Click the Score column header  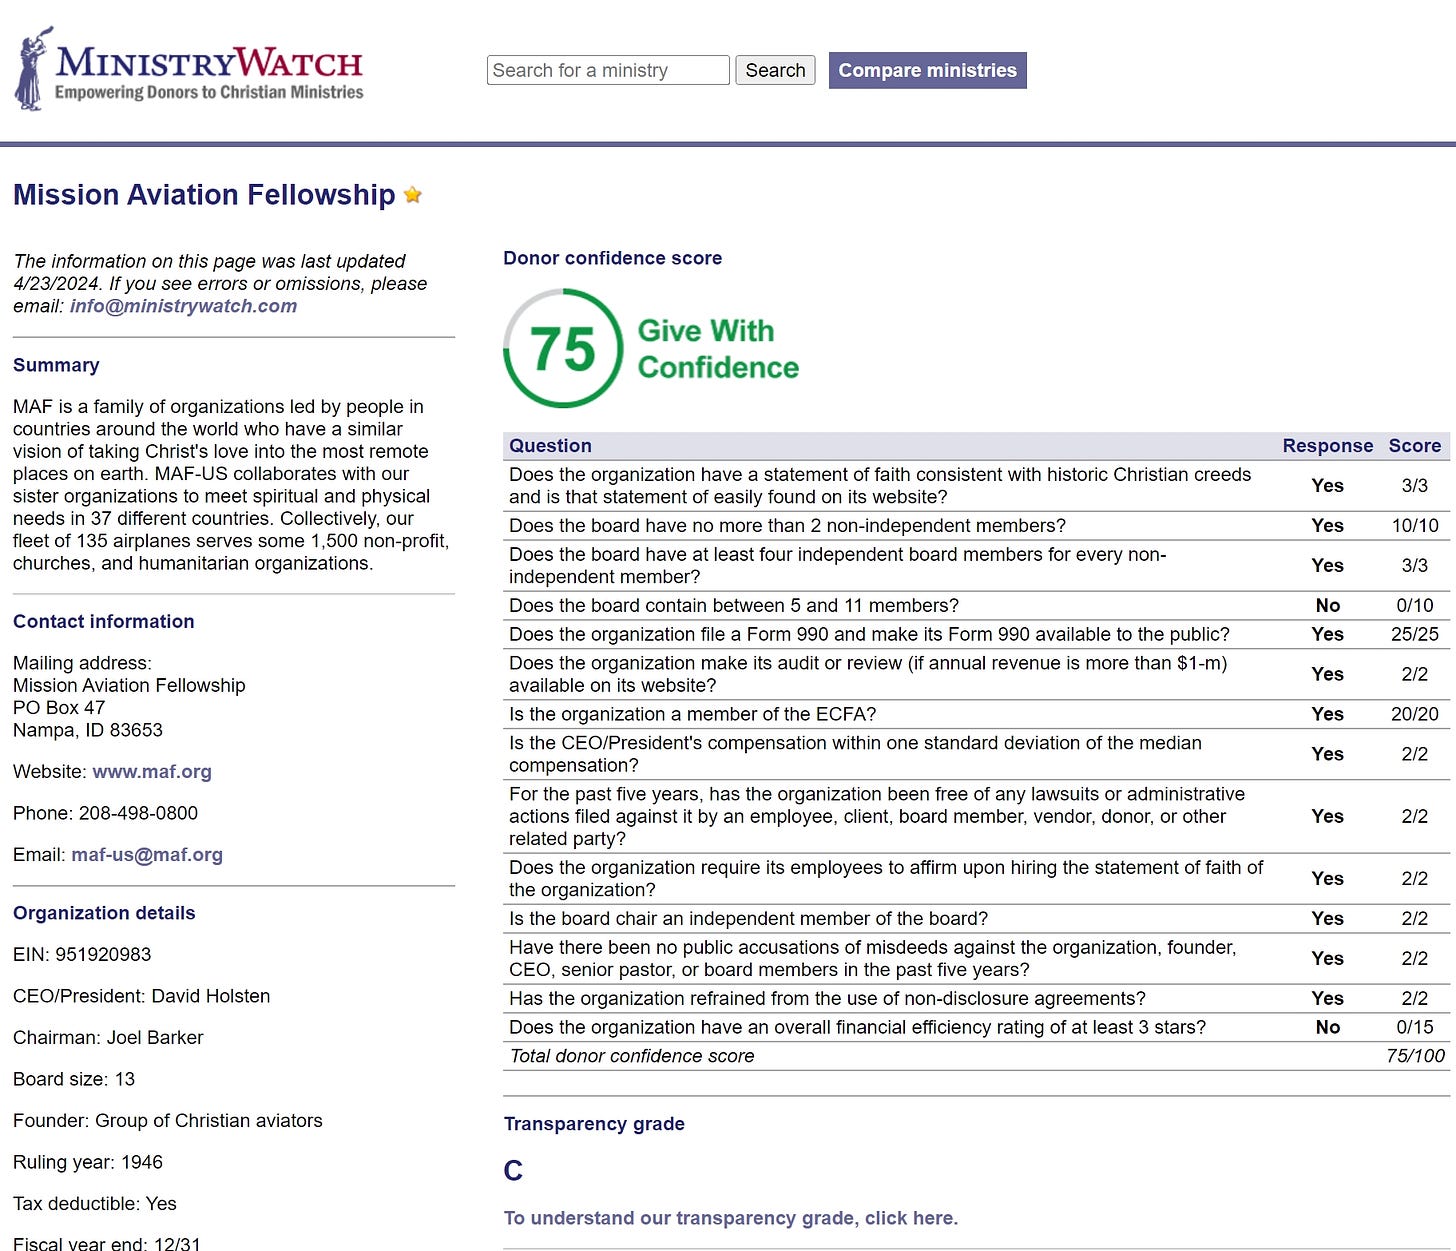click(1414, 446)
